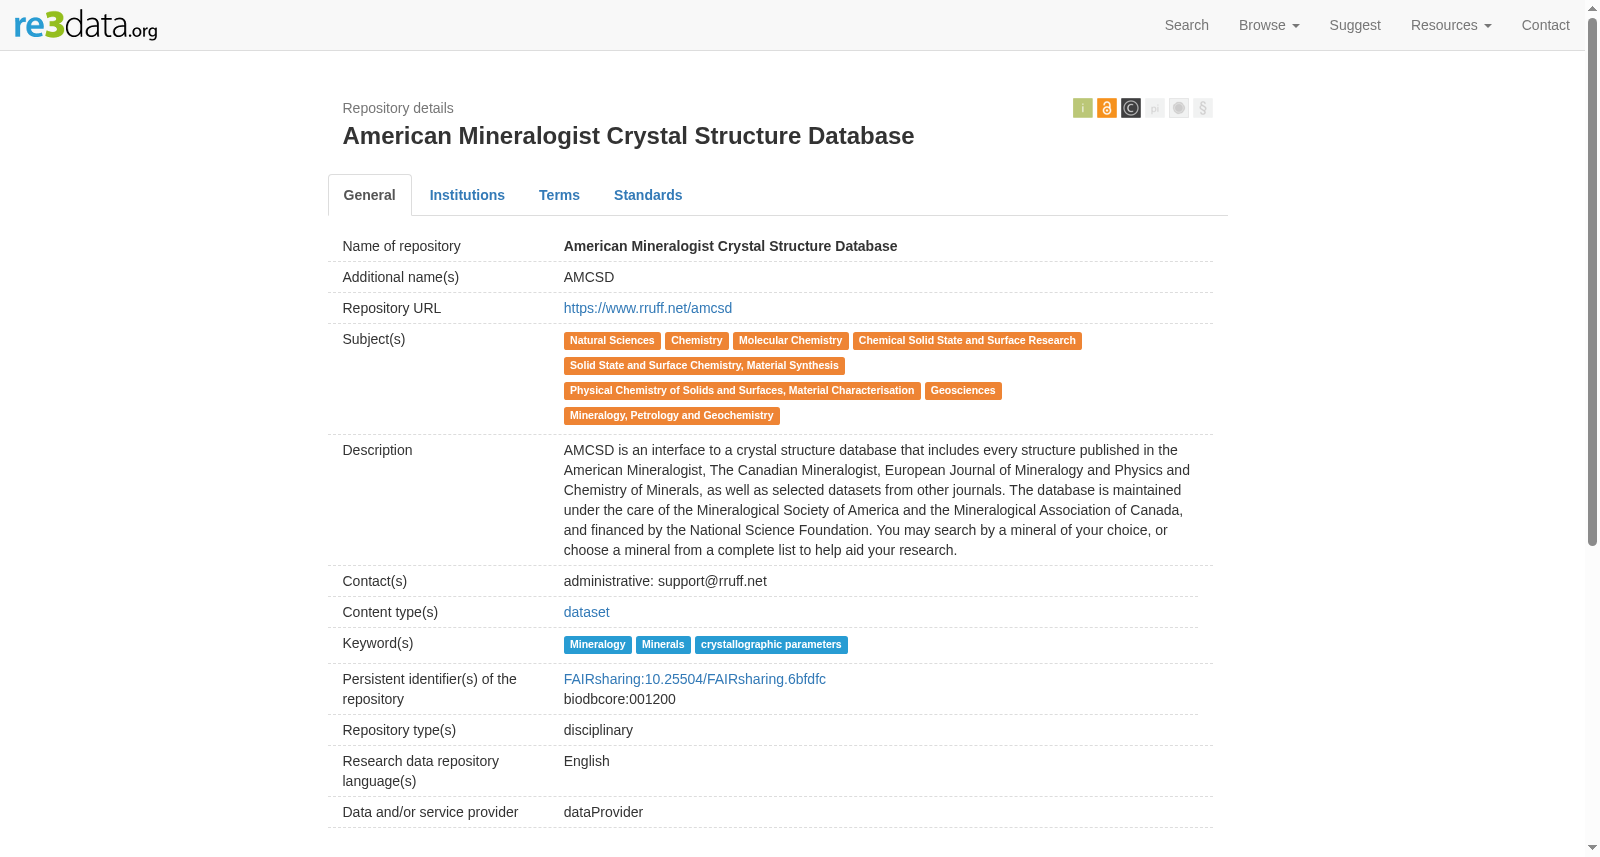The height and width of the screenshot is (857, 1600).
Task: Open the FAIRsharing persistent identifier link
Action: [x=694, y=679]
